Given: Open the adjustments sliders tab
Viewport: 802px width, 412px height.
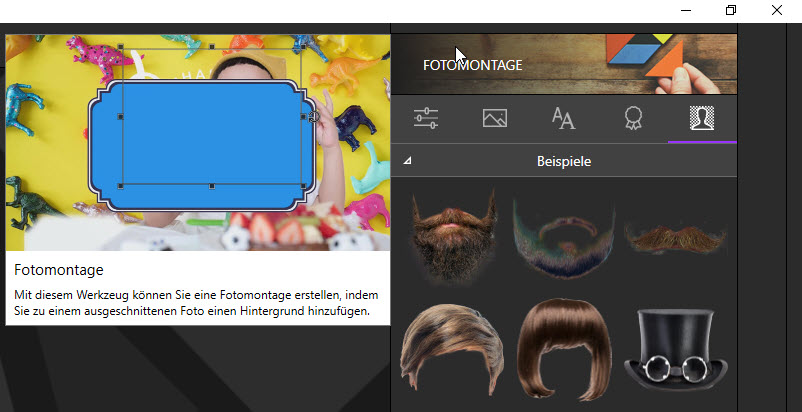Looking at the screenshot, I should (426, 118).
